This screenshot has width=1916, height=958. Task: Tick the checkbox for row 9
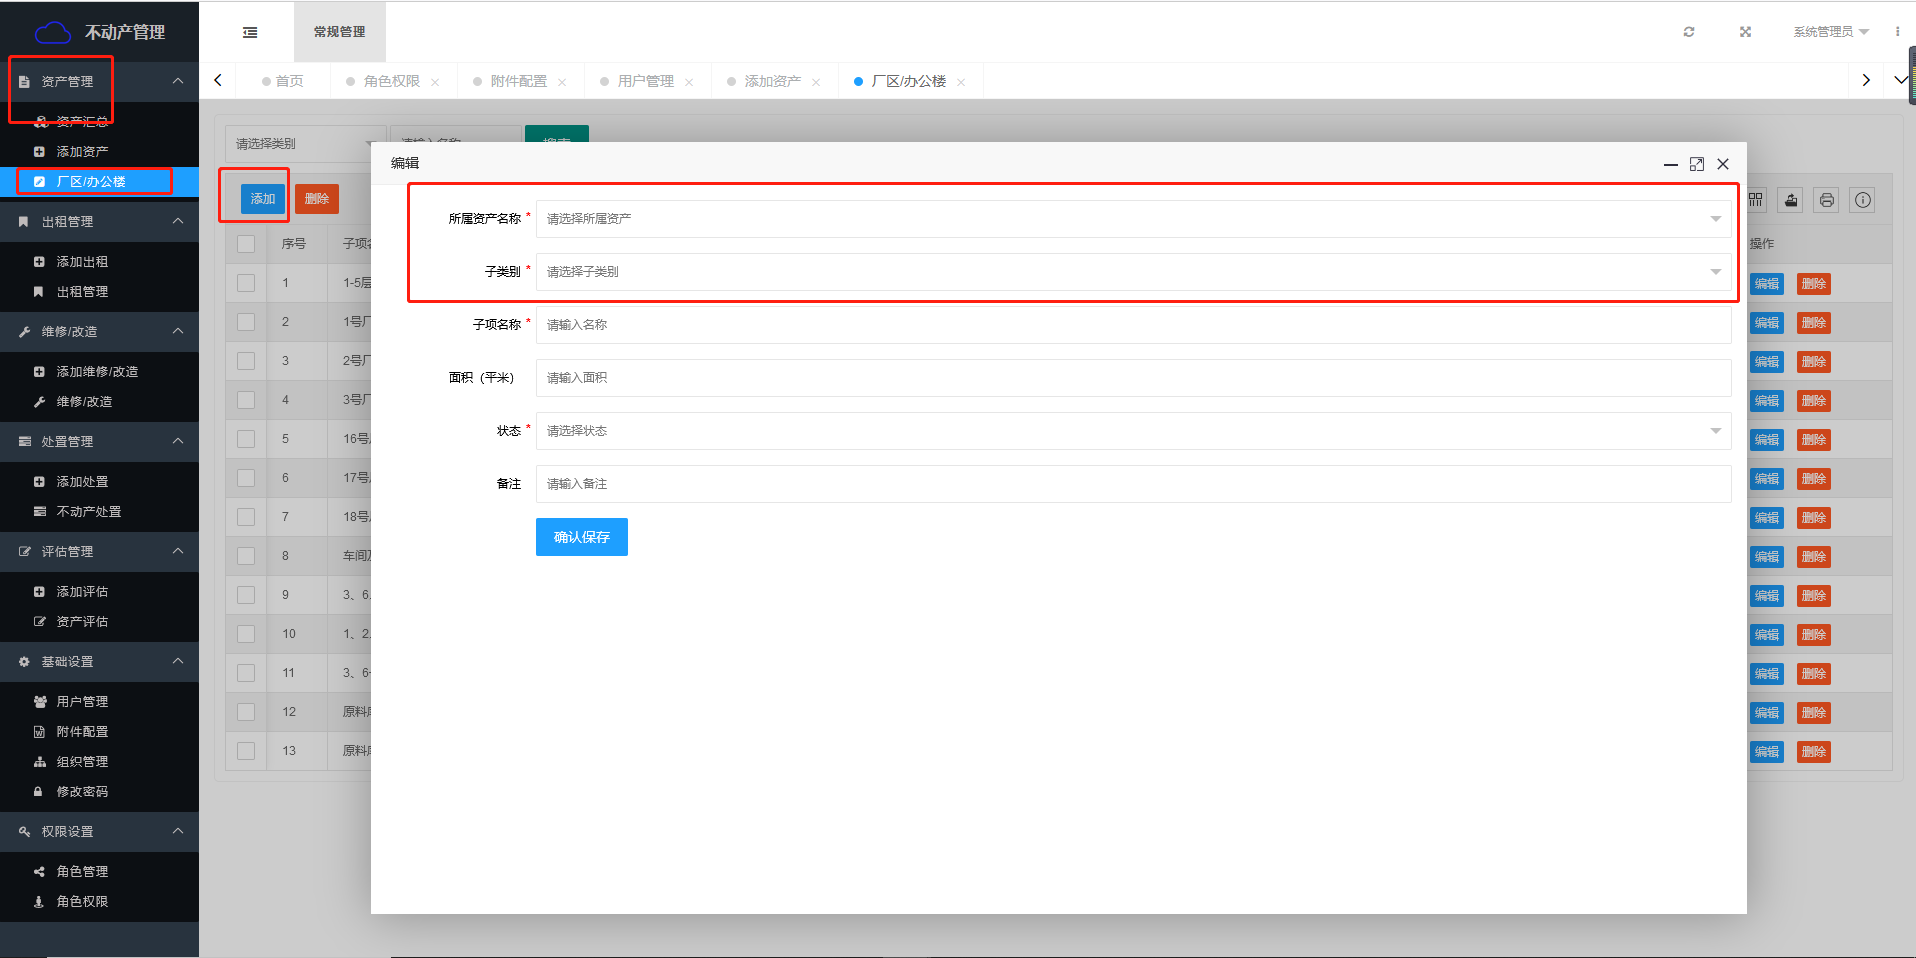[x=246, y=595]
